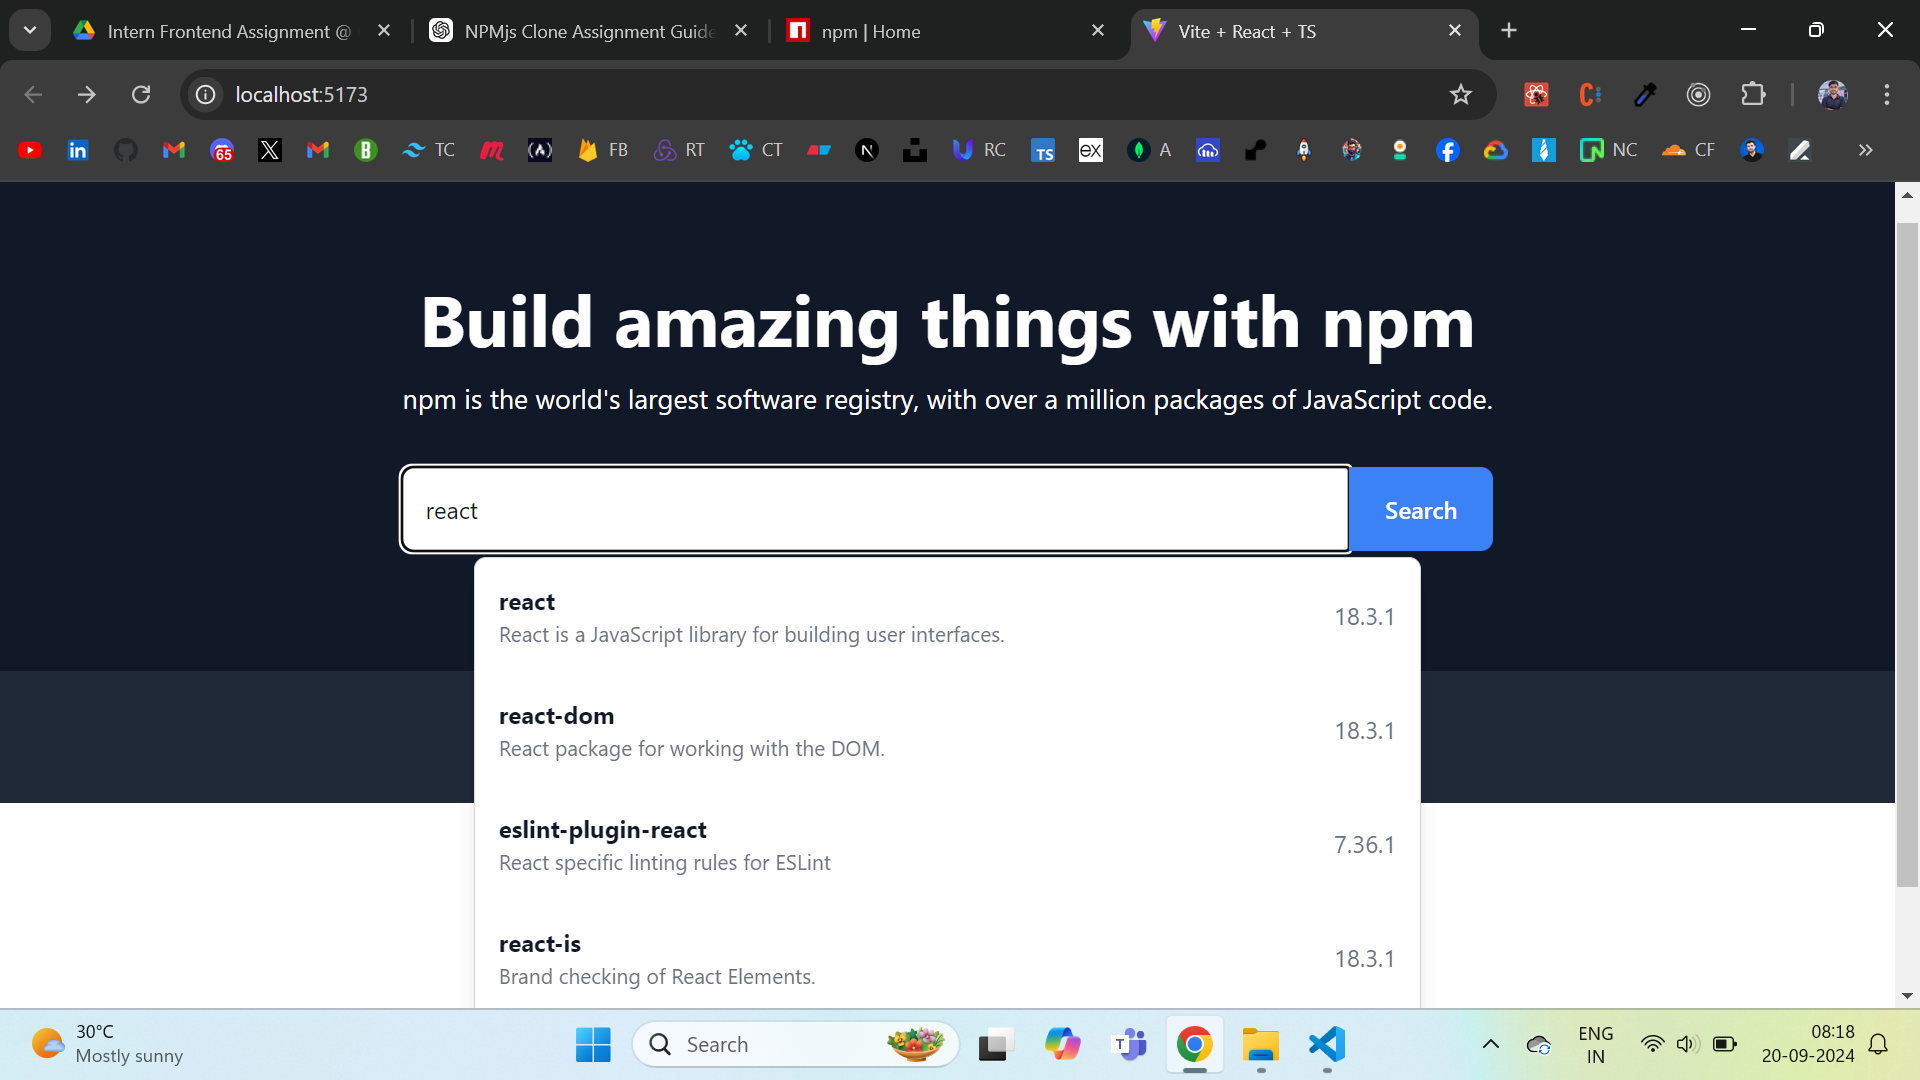Screen dimensions: 1920x1080
Task: Show hidden system tray icons
Action: [x=1490, y=1044]
